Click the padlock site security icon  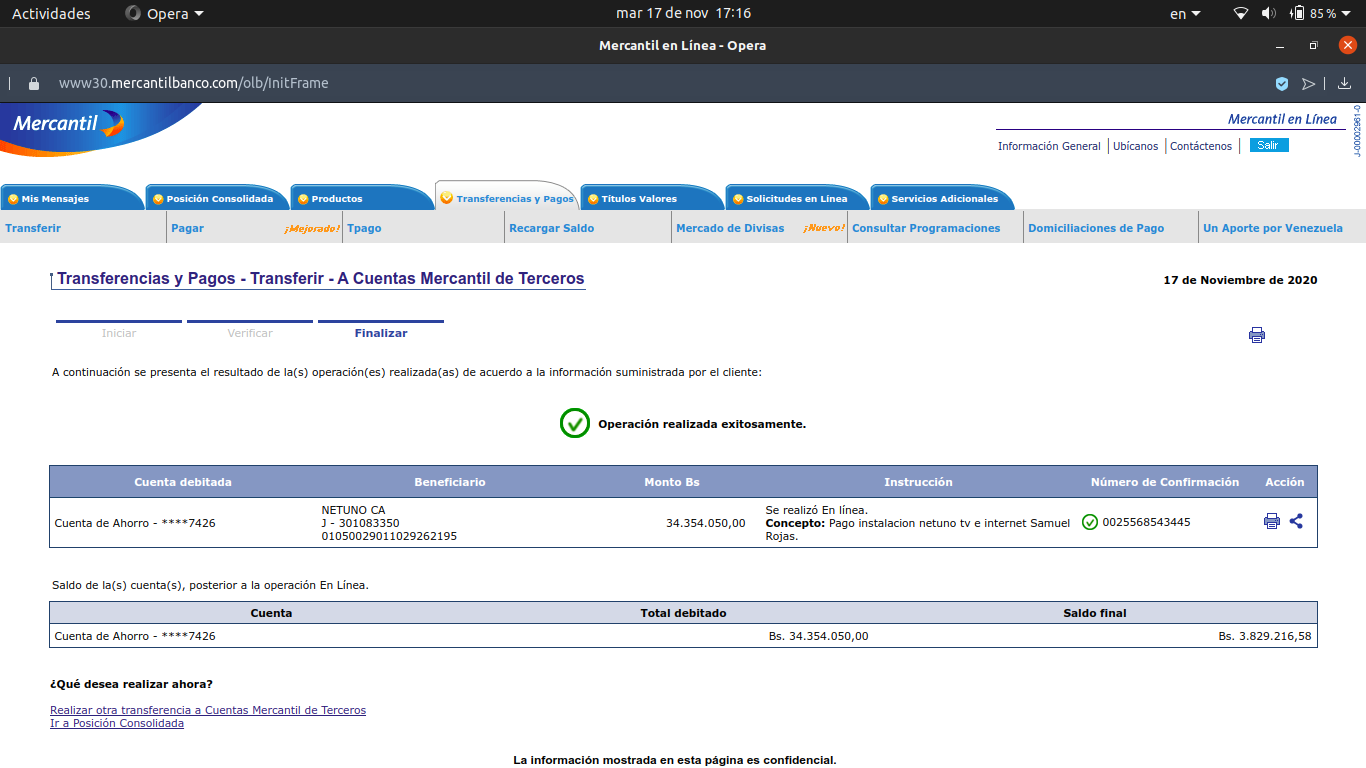click(x=34, y=84)
